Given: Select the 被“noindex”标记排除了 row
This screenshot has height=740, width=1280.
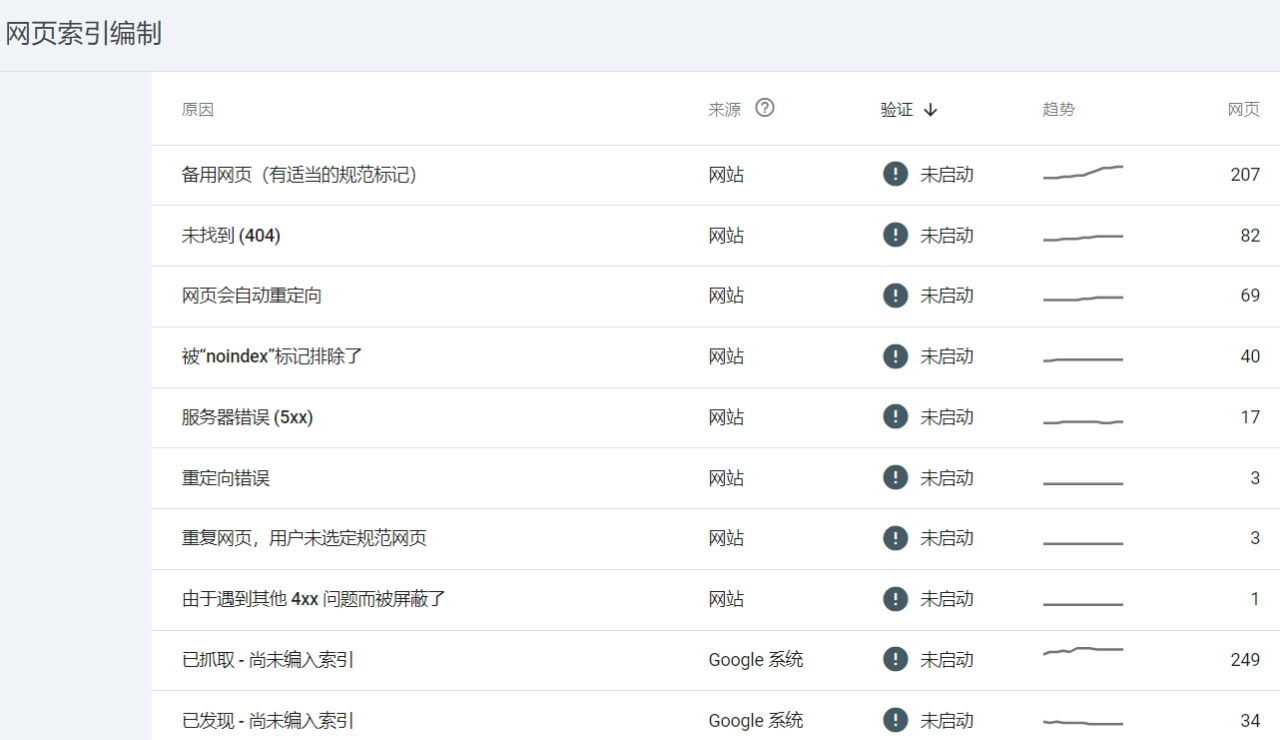Looking at the screenshot, I should tap(272, 357).
